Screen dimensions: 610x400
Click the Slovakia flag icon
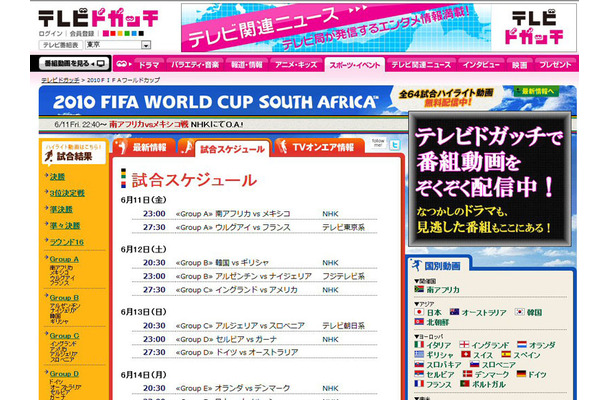419,365
